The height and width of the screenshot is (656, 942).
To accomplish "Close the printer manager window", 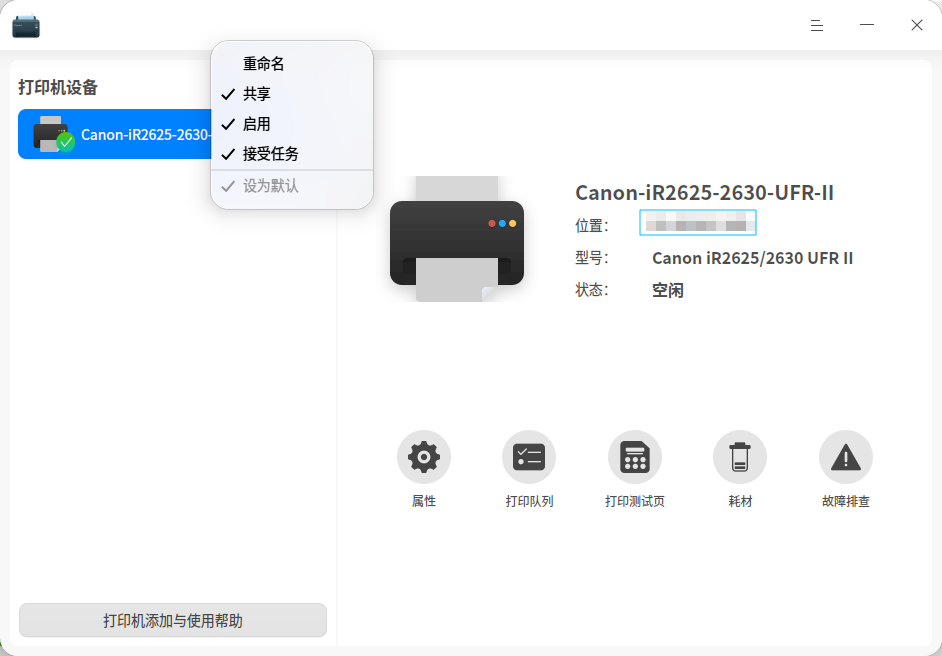I will tap(917, 25).
